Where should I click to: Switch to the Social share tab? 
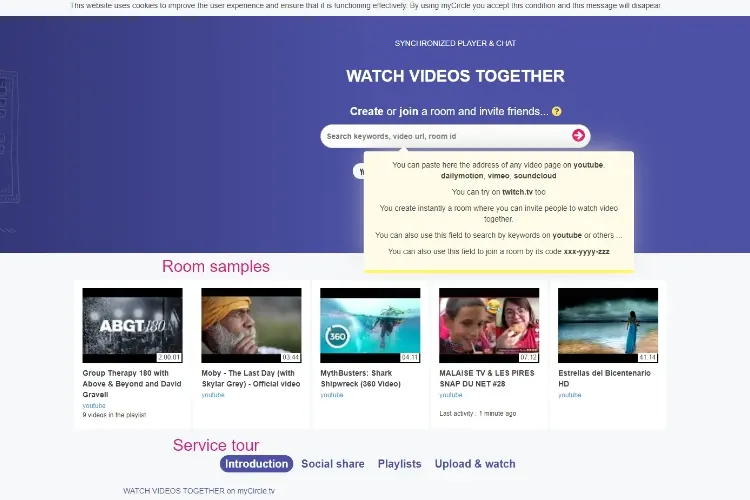333,464
